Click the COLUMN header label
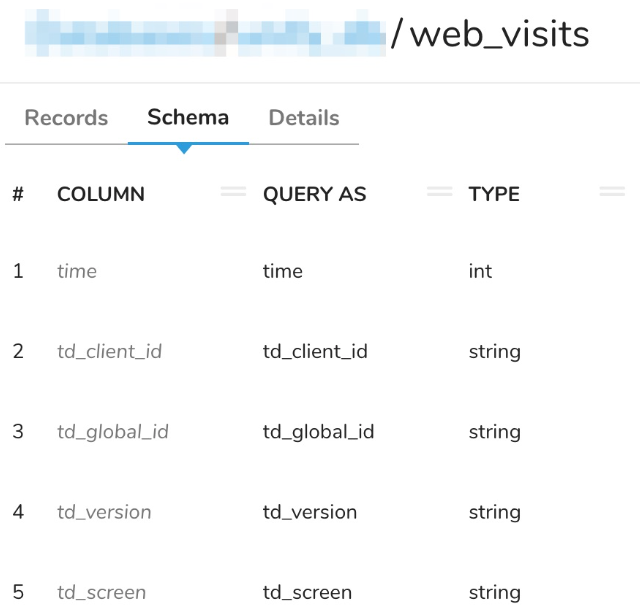This screenshot has width=641, height=613. pos(101,194)
